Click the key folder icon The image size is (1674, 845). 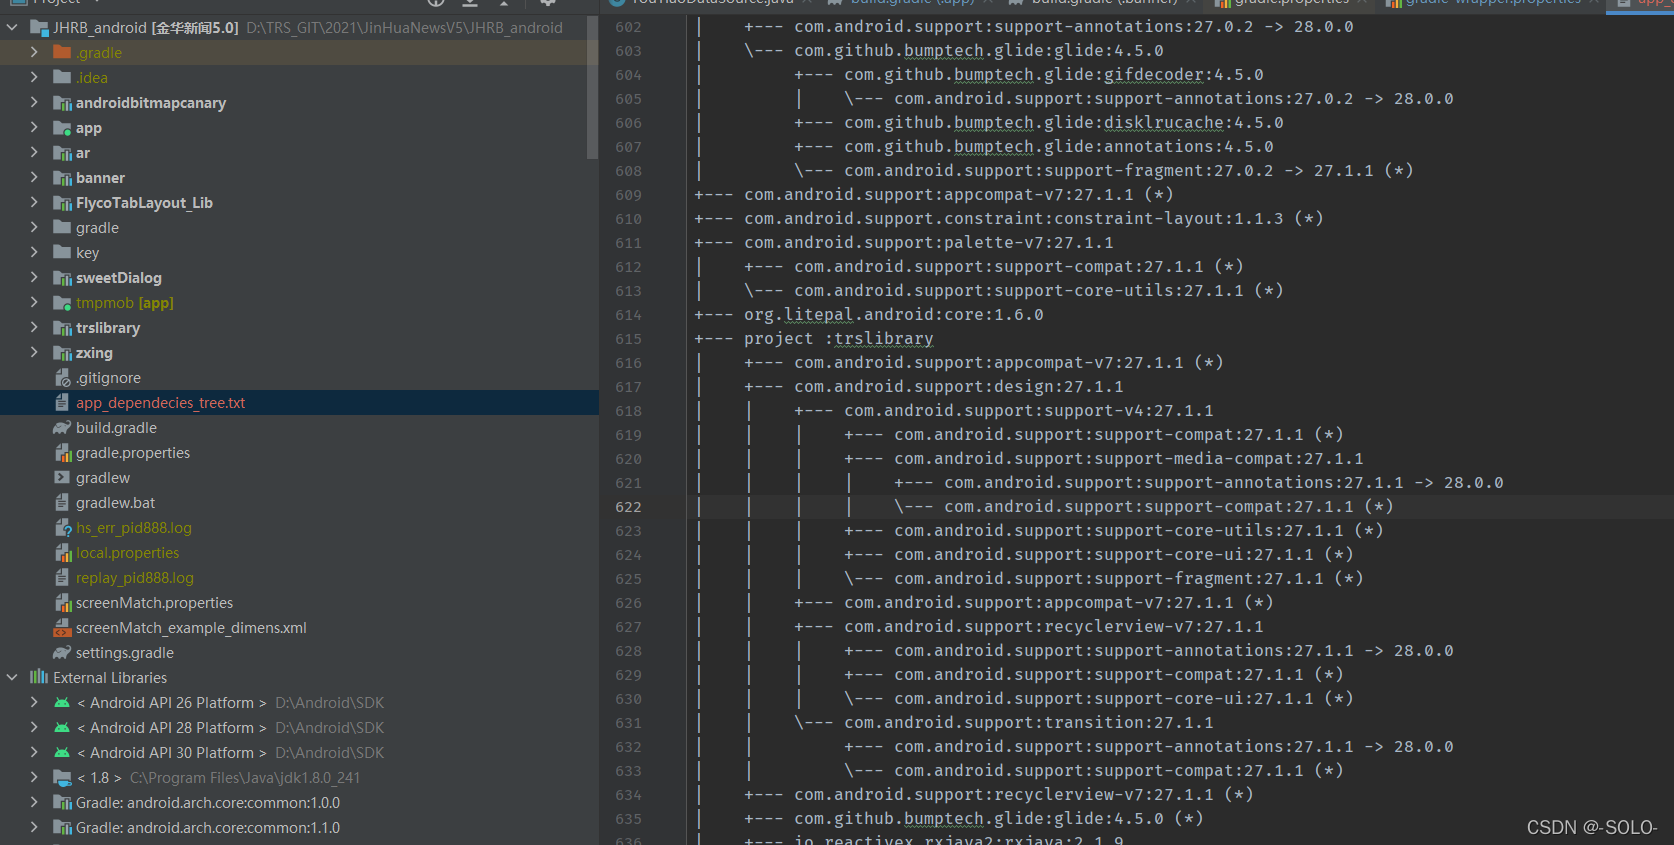point(62,252)
